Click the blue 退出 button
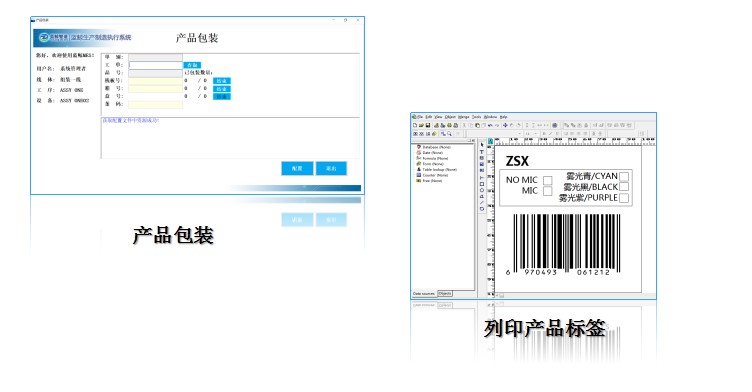Image resolution: width=752 pixels, height=392 pixels. click(x=331, y=168)
